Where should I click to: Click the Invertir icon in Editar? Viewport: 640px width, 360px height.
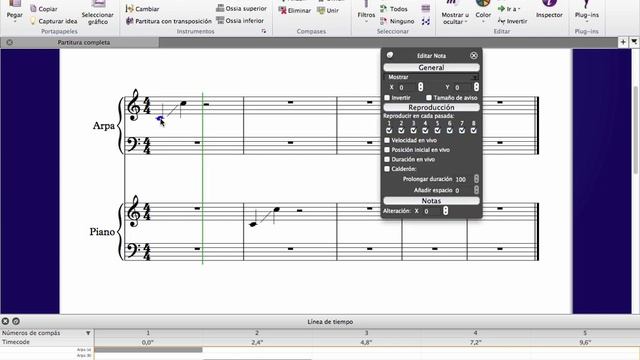pos(502,21)
